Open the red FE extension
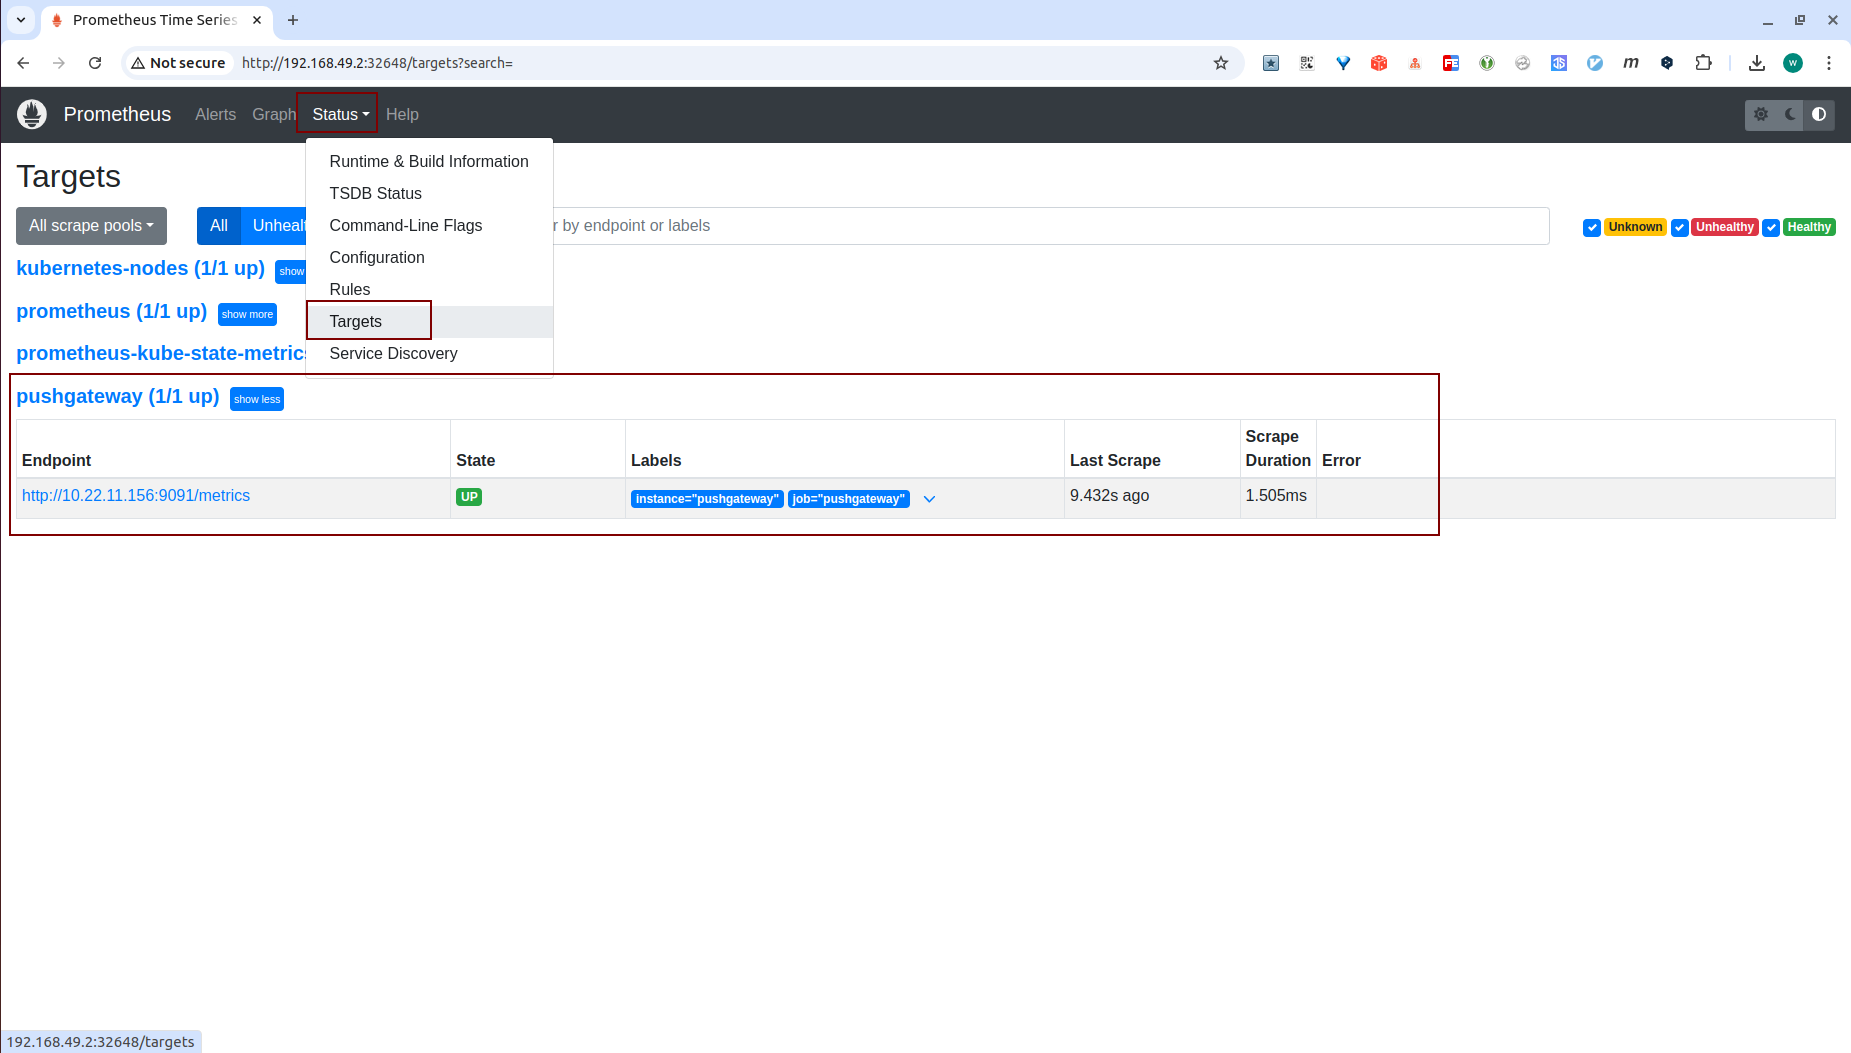Image resolution: width=1851 pixels, height=1053 pixels. tap(1451, 63)
